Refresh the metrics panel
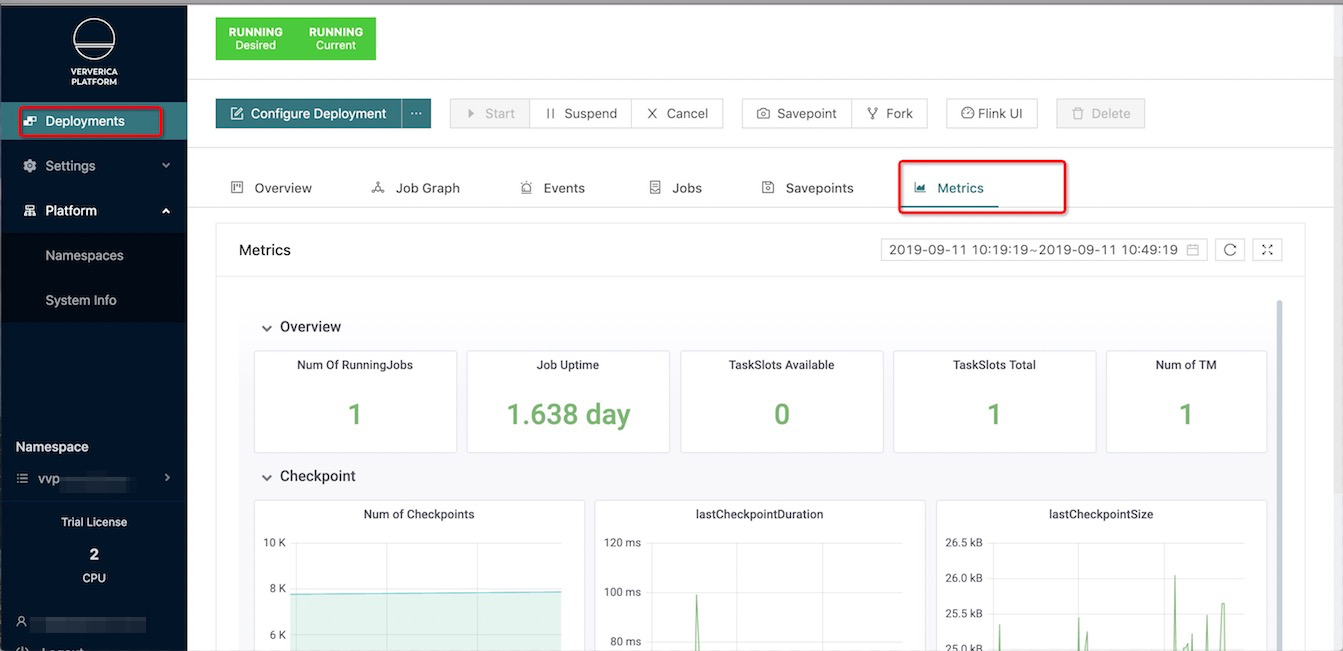The height and width of the screenshot is (651, 1343). coord(1230,250)
